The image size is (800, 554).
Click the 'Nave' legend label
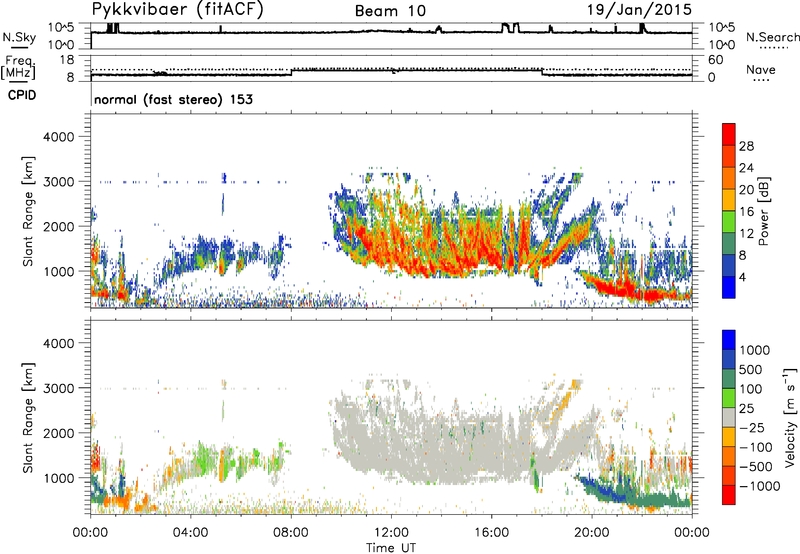tap(761, 69)
